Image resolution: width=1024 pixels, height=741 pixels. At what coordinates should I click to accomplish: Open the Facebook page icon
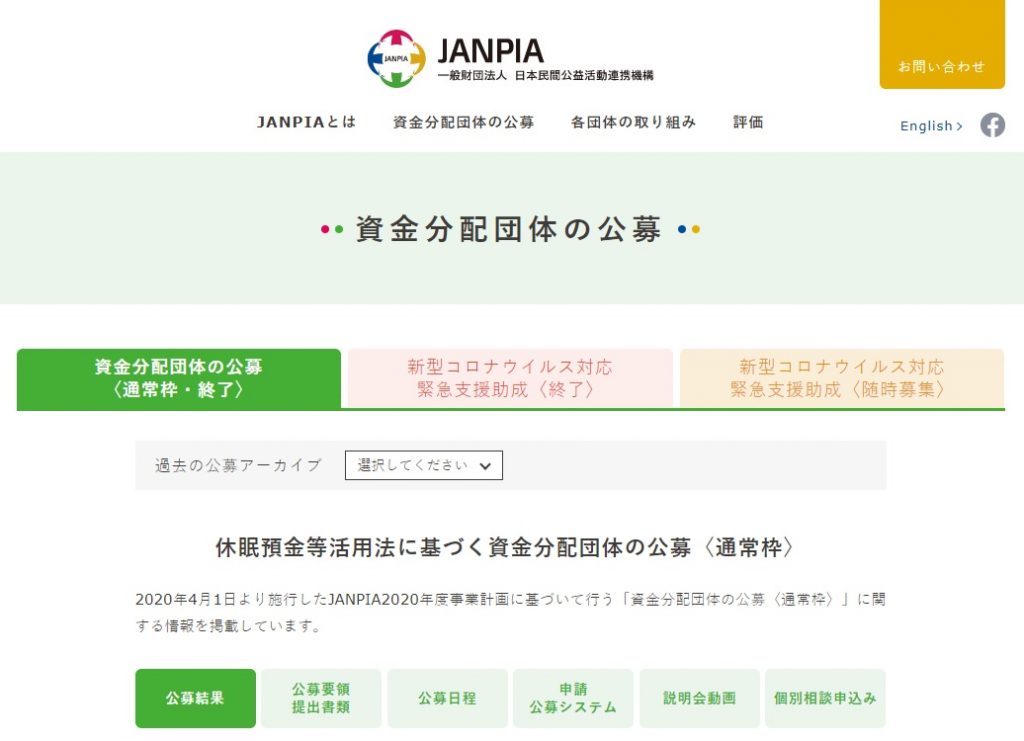click(992, 125)
